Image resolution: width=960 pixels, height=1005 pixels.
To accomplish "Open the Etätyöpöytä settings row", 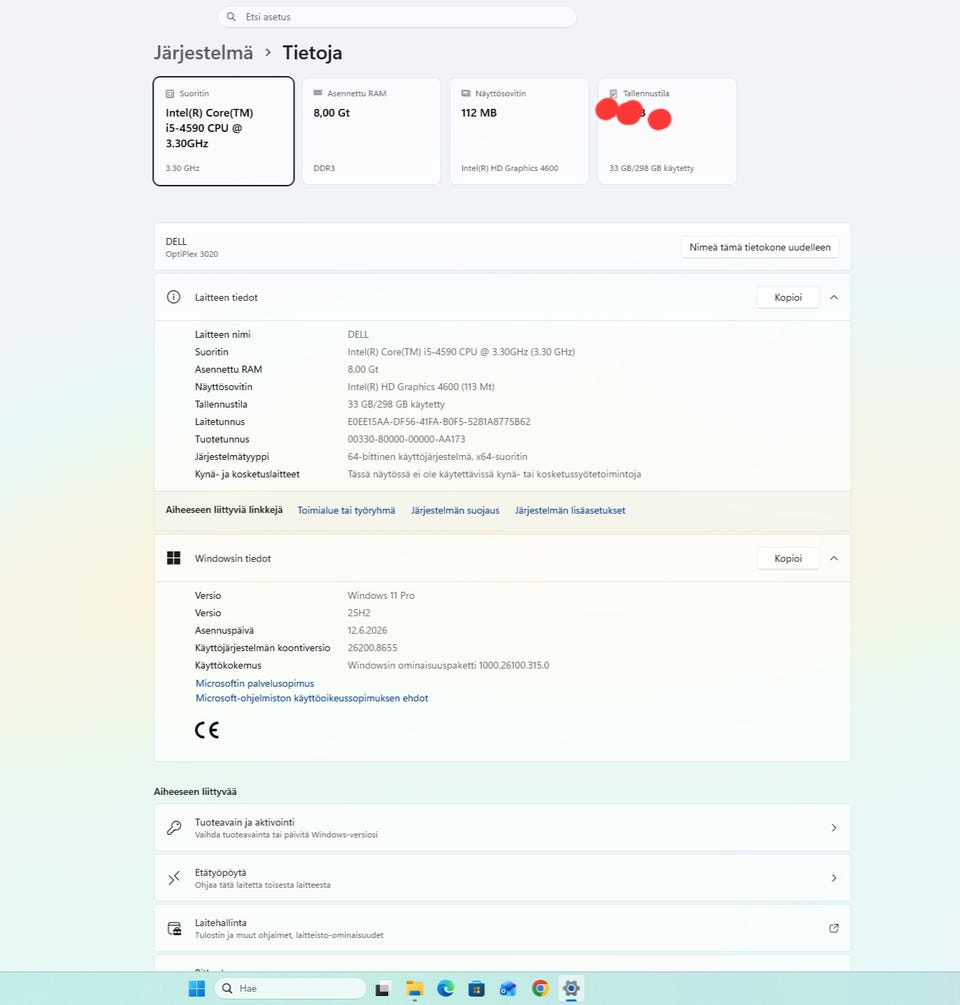I will coord(502,878).
